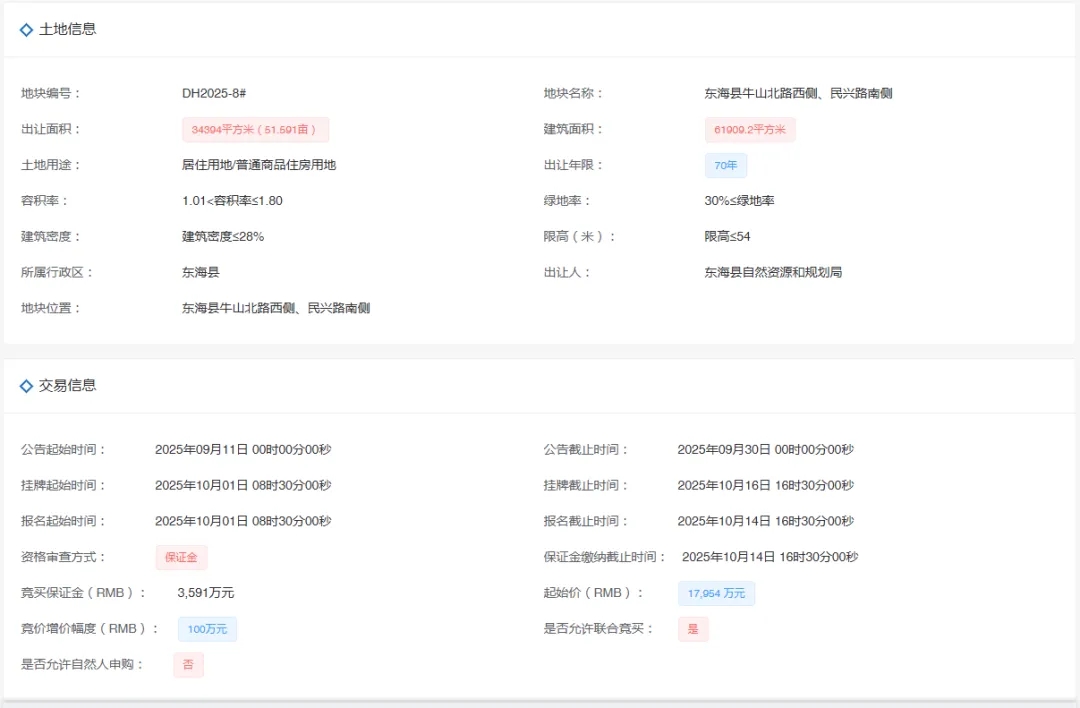Image resolution: width=1080 pixels, height=708 pixels.
Task: Click the 地块名称 value text
Action: point(798,94)
